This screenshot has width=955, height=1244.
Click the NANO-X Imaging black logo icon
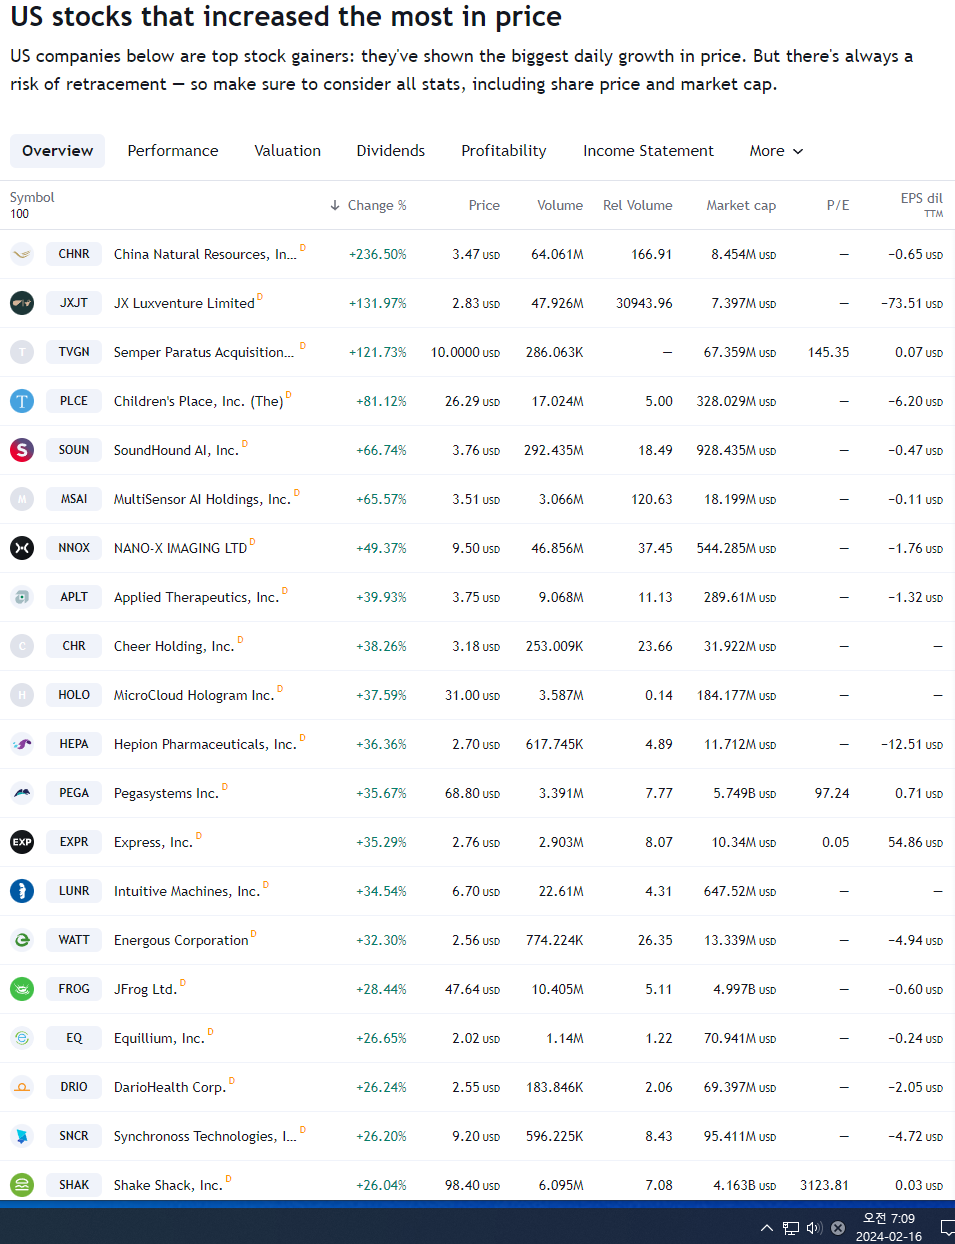[x=22, y=548]
